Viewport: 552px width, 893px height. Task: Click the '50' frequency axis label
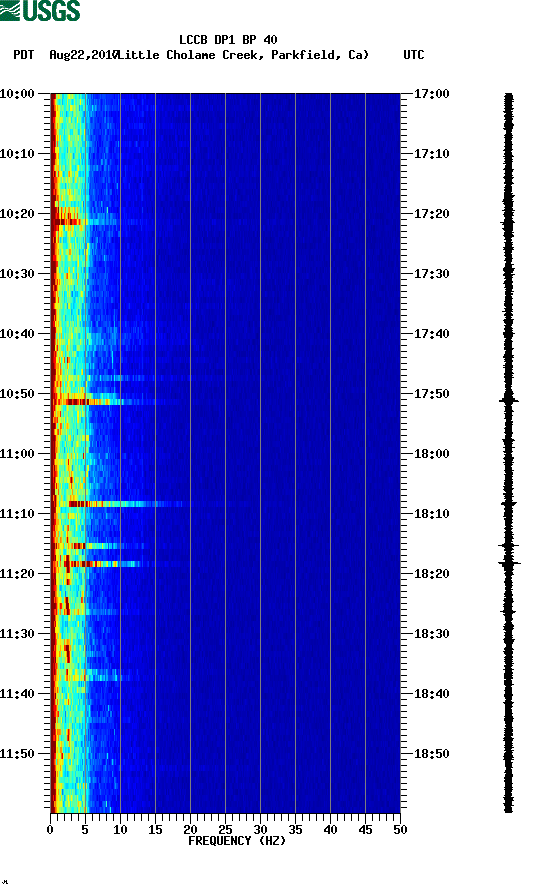400,830
